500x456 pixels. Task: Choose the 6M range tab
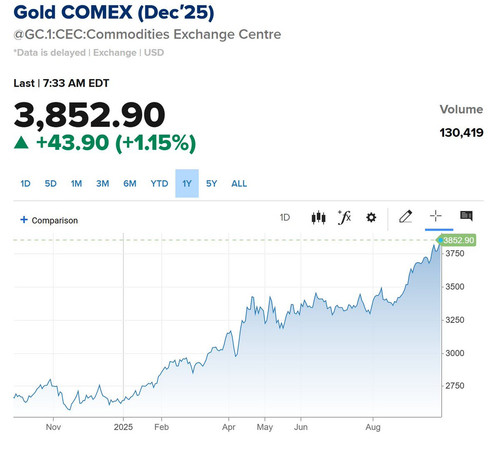(x=130, y=184)
